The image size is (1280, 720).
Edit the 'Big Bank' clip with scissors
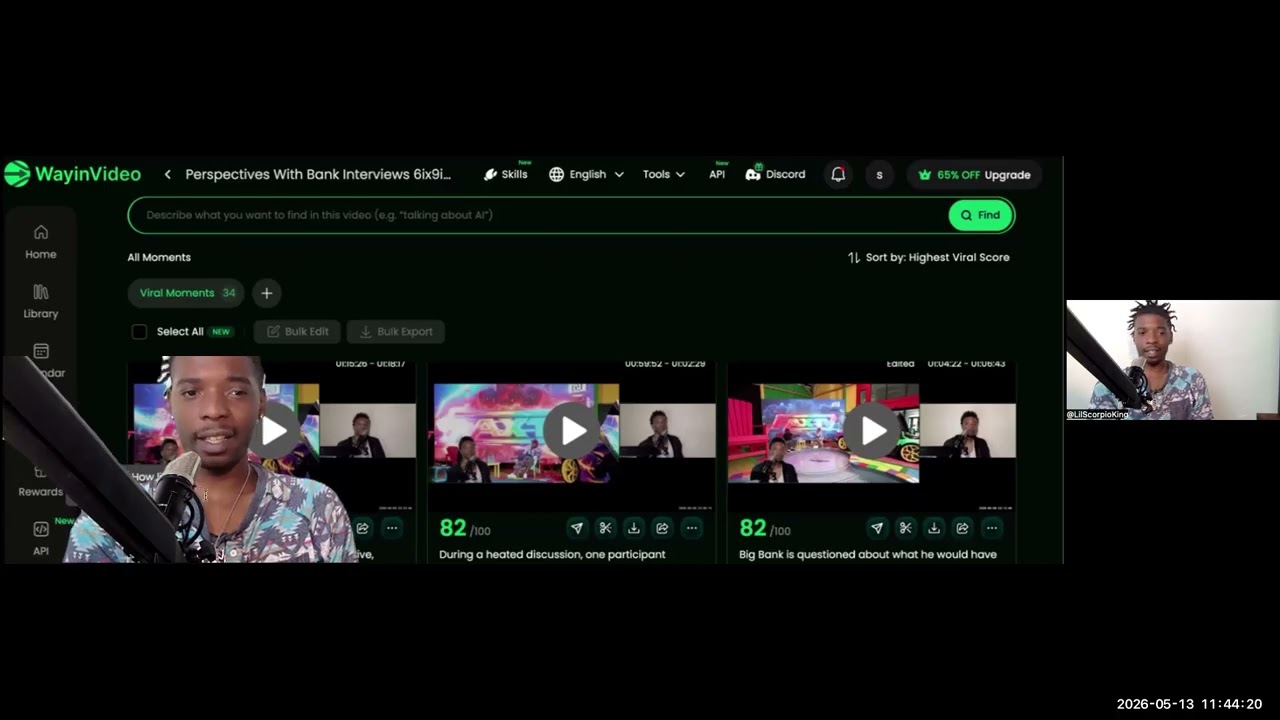905,528
